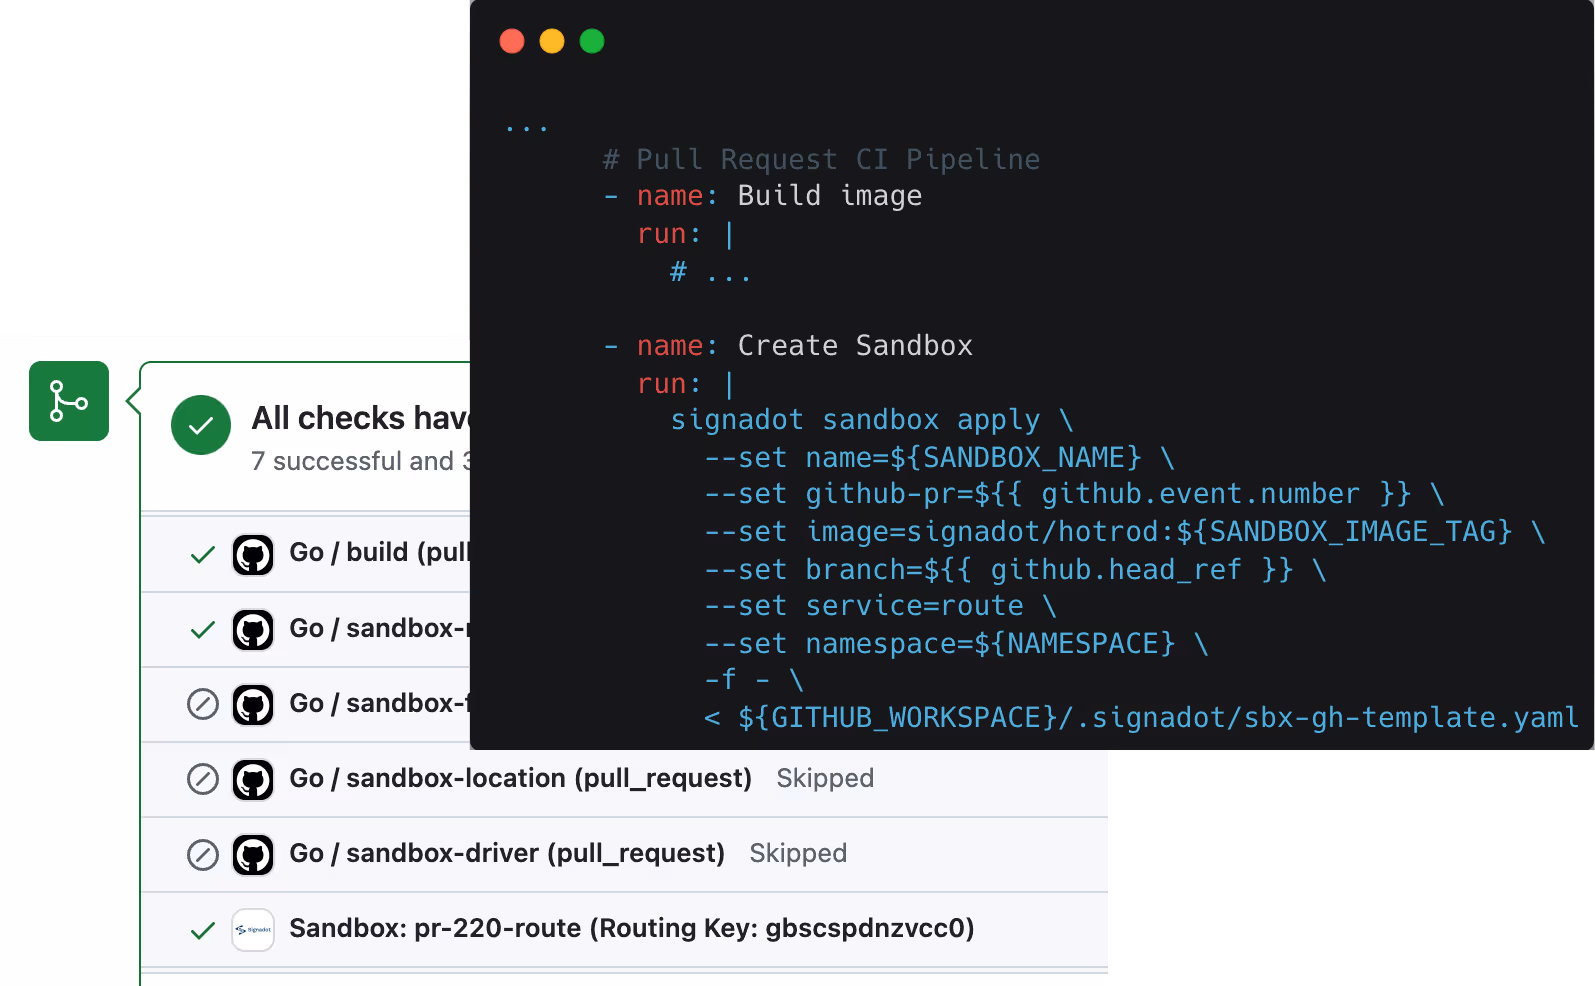Open Sandbox: pr-220-route routing key check
Image resolution: width=1595 pixels, height=986 pixels.
tap(632, 928)
